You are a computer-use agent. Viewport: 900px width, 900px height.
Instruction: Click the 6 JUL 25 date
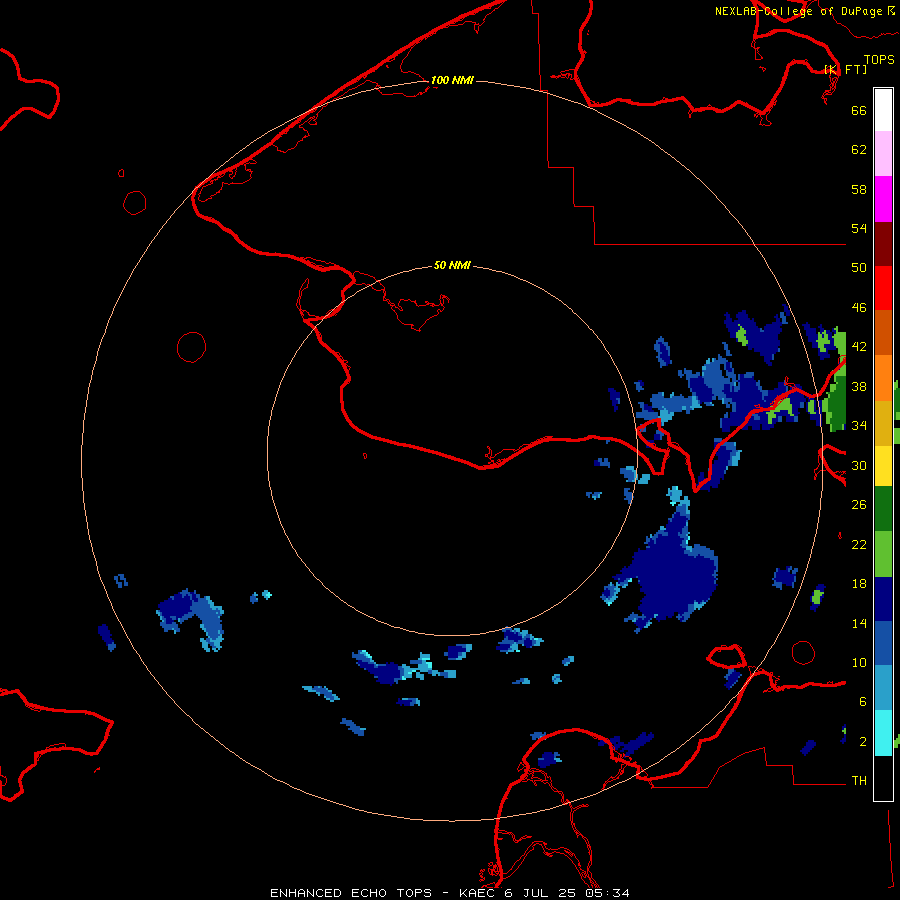[540, 893]
